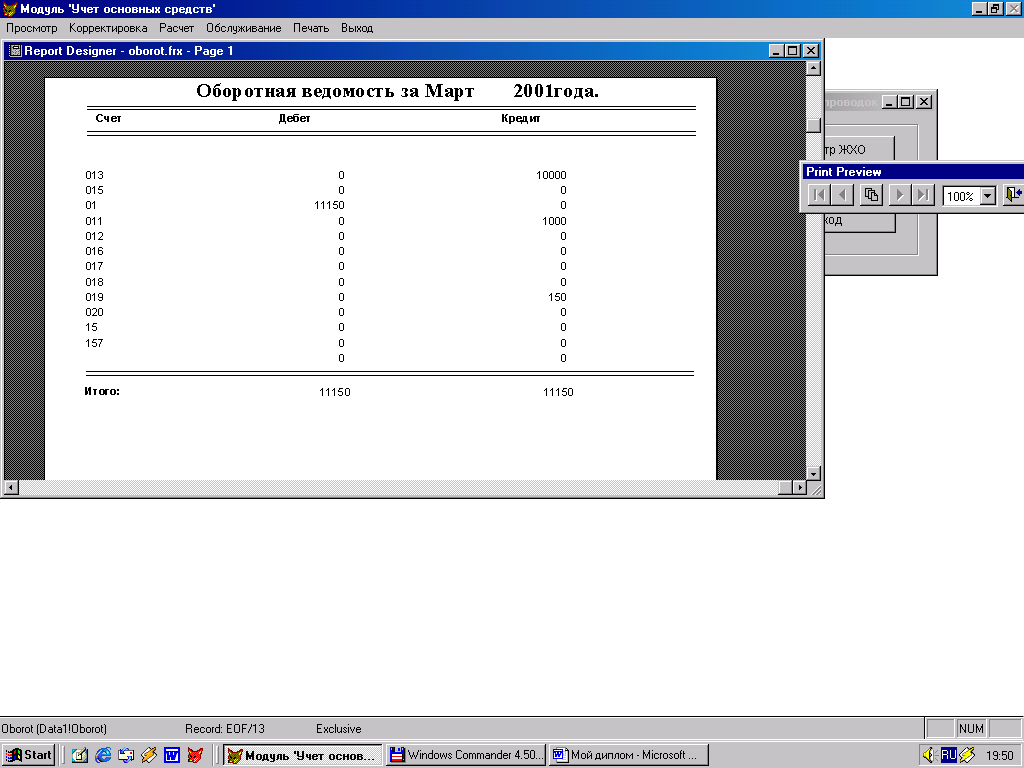This screenshot has height=768, width=1024.
Task: Close the preview with the door exit icon
Action: pyautogui.click(x=1013, y=195)
